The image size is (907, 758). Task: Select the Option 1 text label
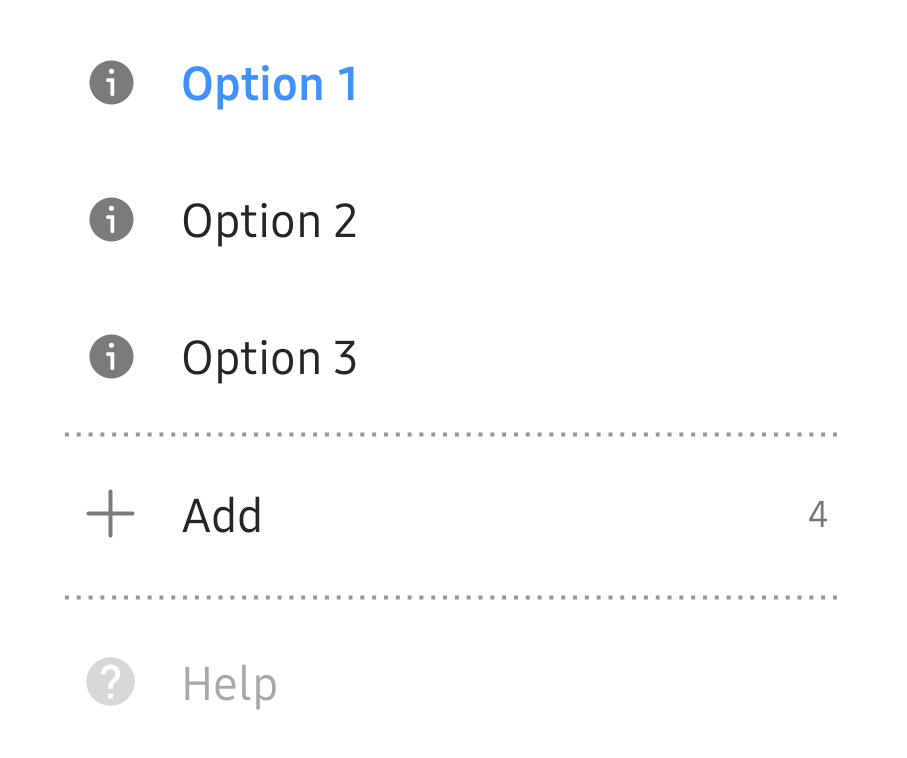click(x=269, y=85)
